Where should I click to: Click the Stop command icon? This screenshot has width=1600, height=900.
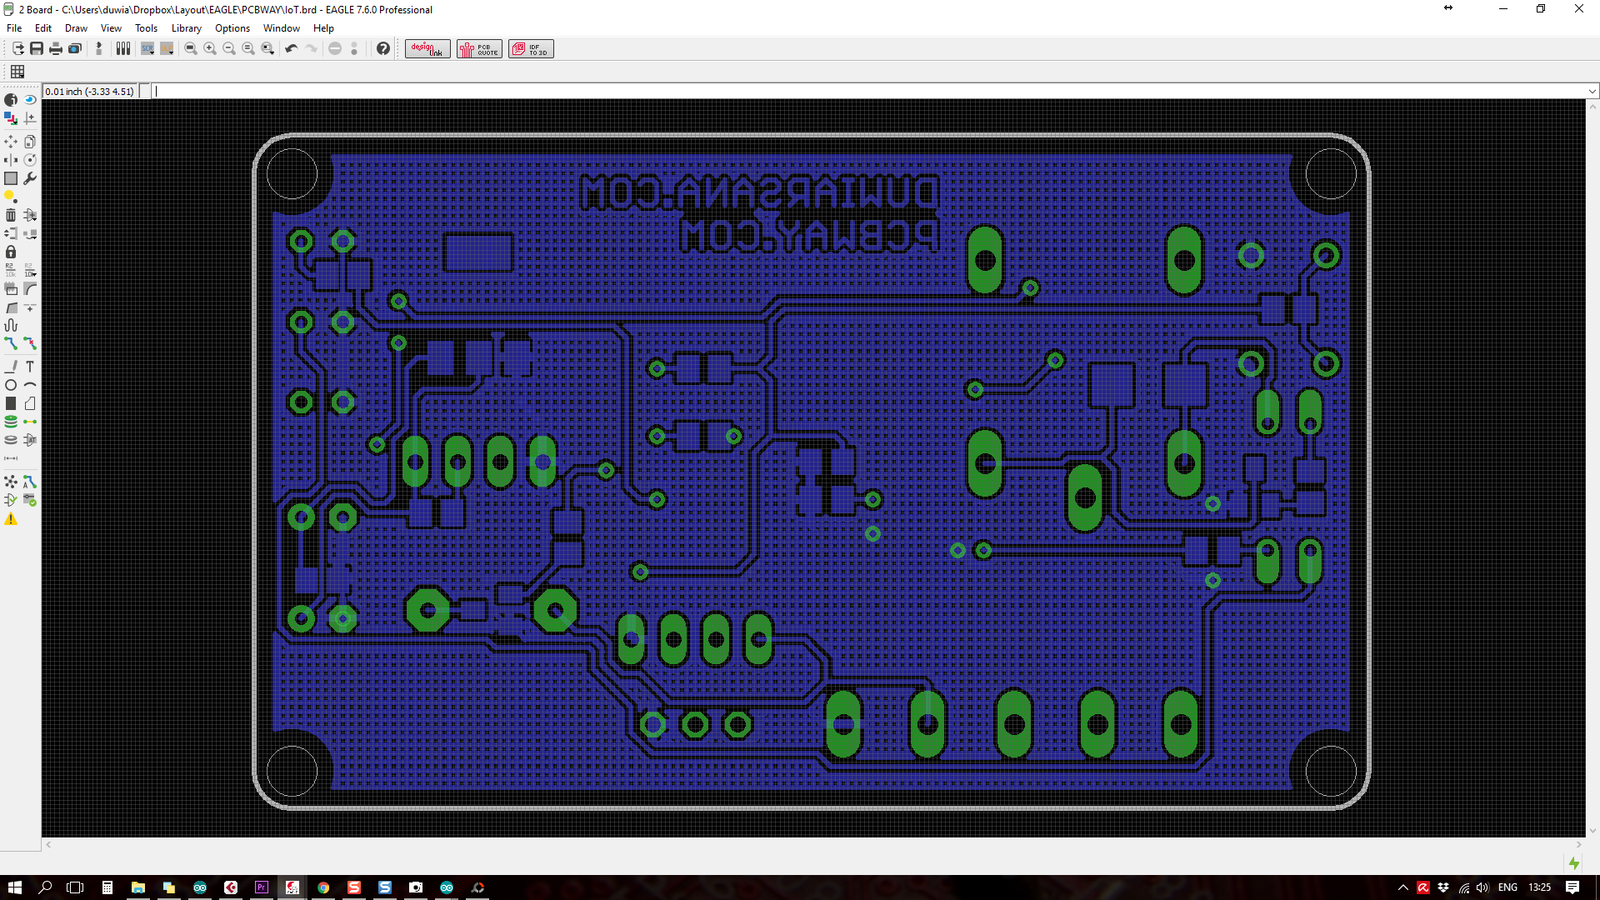click(335, 49)
